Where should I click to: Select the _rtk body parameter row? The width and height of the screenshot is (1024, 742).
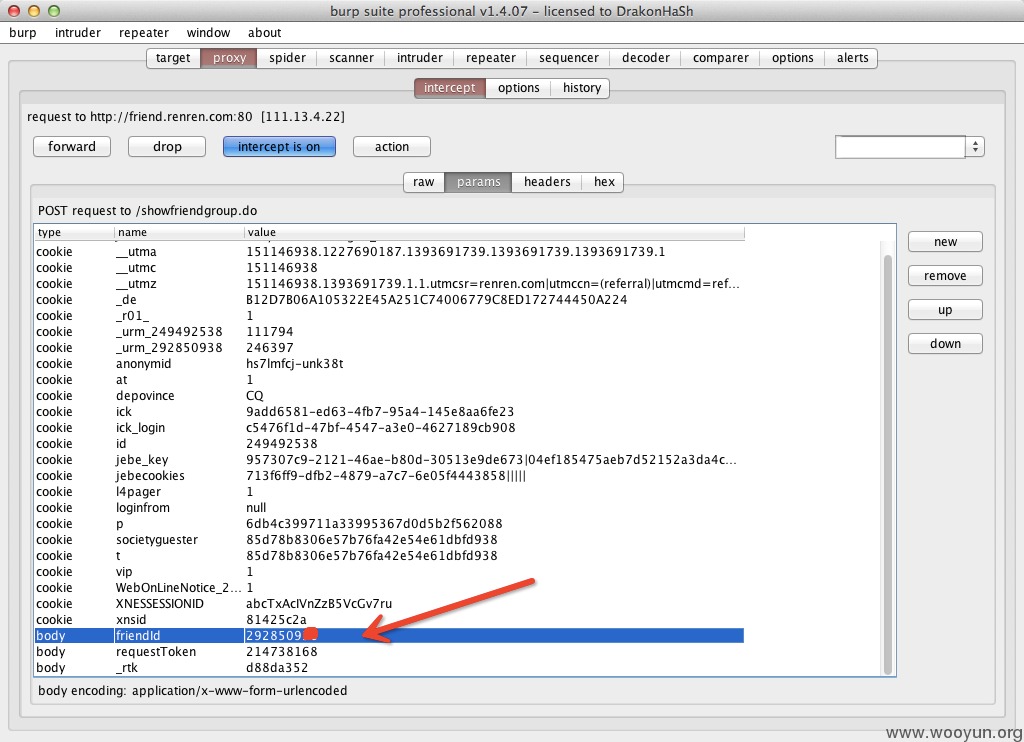pyautogui.click(x=389, y=668)
